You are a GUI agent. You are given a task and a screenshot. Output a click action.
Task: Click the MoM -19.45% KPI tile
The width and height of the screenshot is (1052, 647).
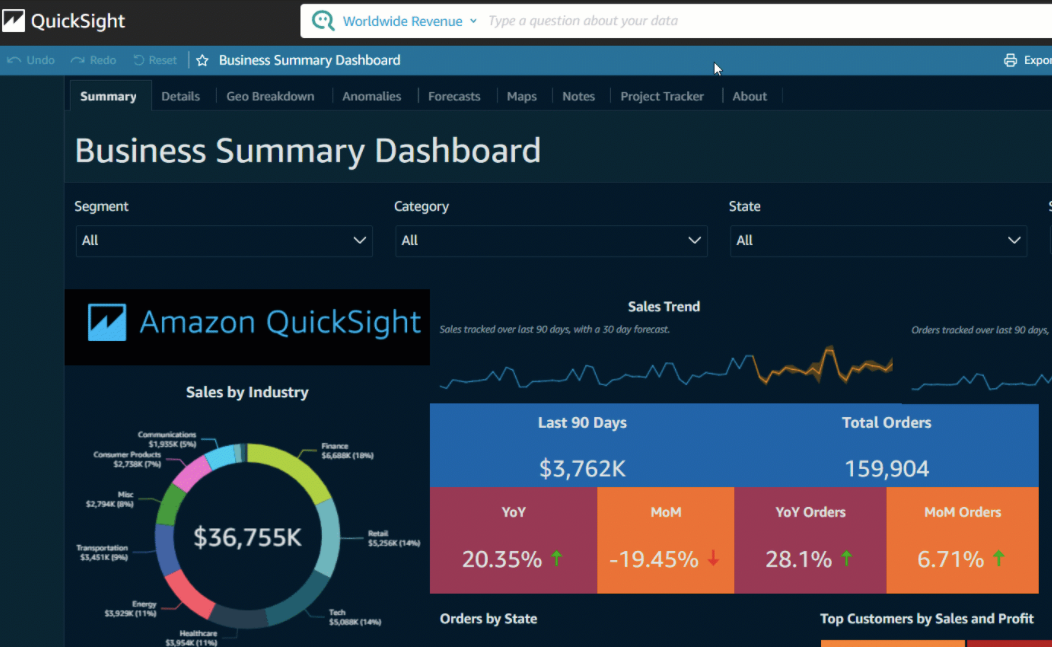[665, 541]
